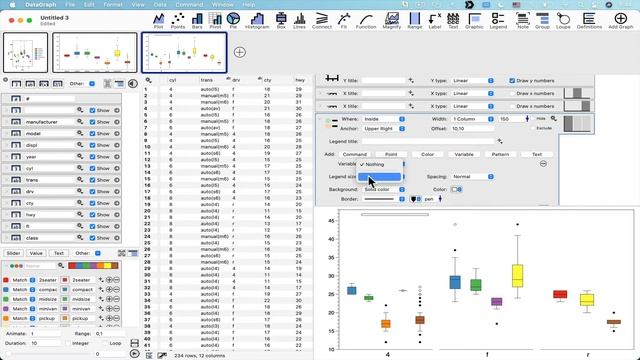Select the Magnify tool
This screenshot has width=640, height=360.
click(x=391, y=20)
